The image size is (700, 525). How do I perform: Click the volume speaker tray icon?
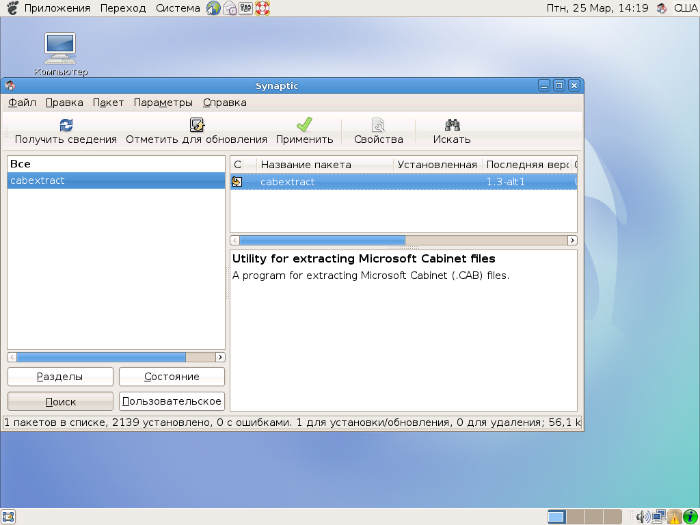point(643,517)
